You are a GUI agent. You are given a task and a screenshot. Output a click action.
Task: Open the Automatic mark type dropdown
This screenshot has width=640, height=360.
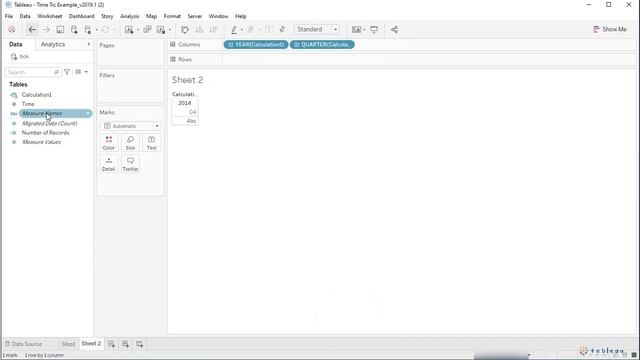130,126
